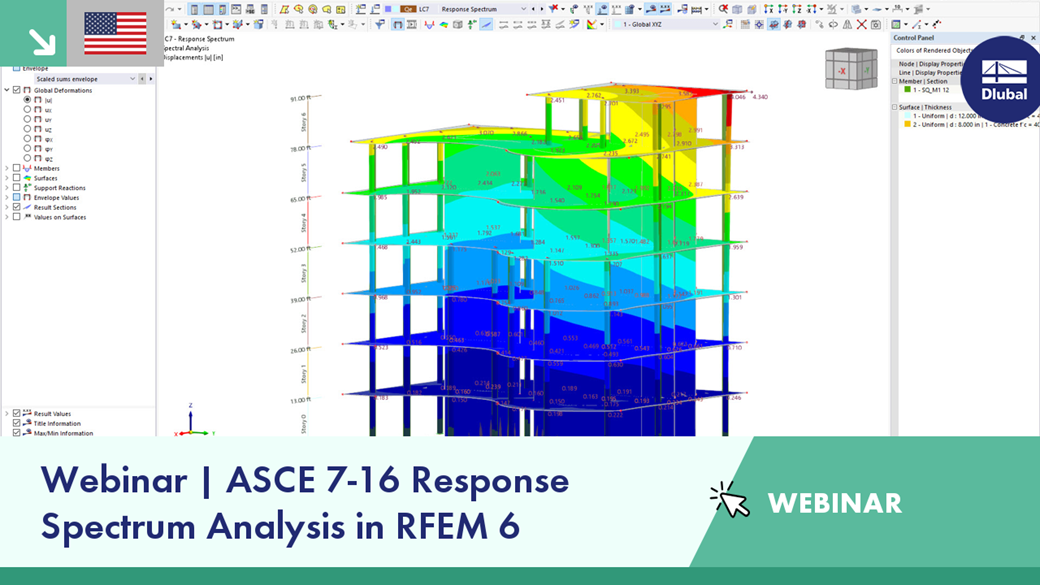Click the member results diagram toolbar icon
Screen dimensions: 1040x585
tap(429, 25)
